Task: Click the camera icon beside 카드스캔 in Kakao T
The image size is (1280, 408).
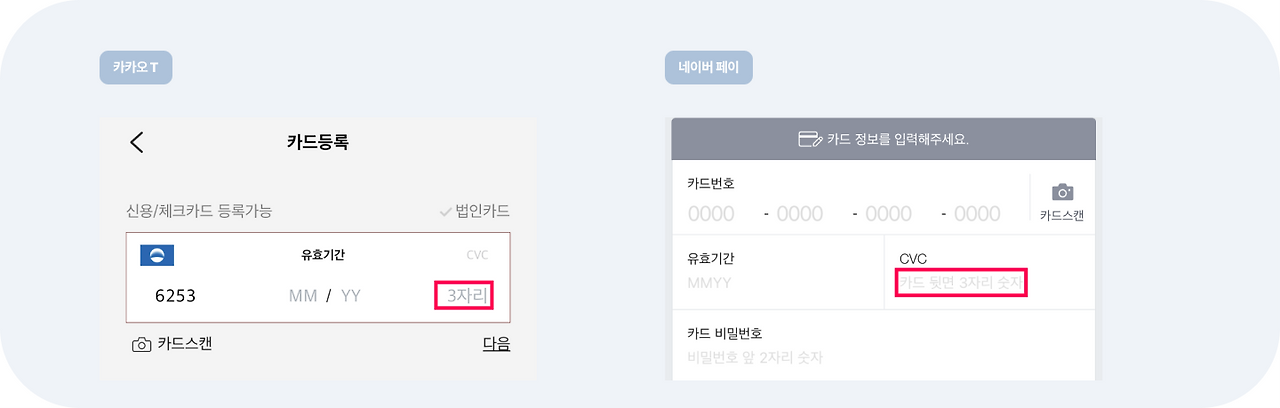Action: pyautogui.click(x=142, y=344)
